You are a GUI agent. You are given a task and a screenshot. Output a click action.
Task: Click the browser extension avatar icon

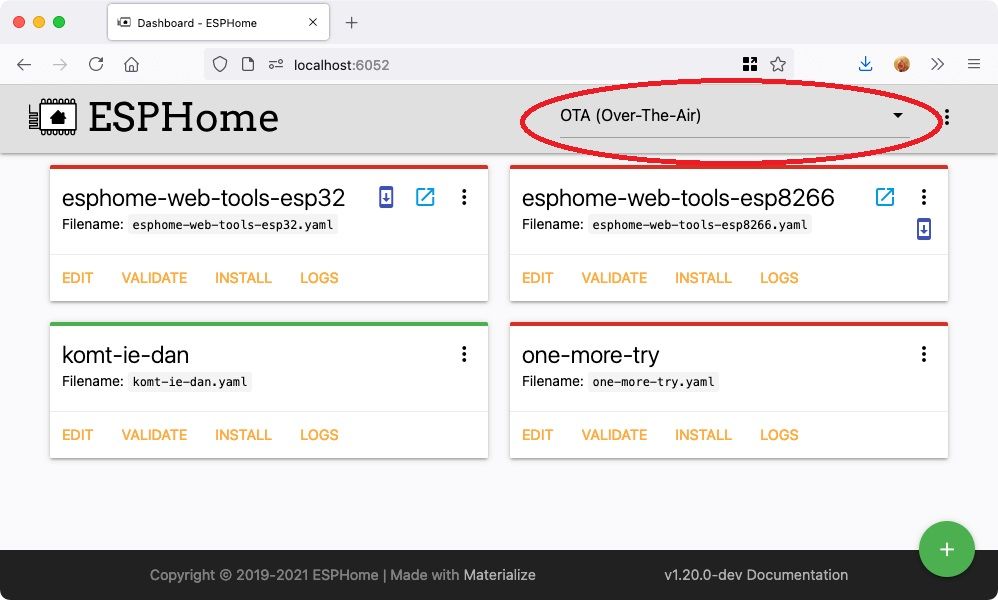point(901,64)
